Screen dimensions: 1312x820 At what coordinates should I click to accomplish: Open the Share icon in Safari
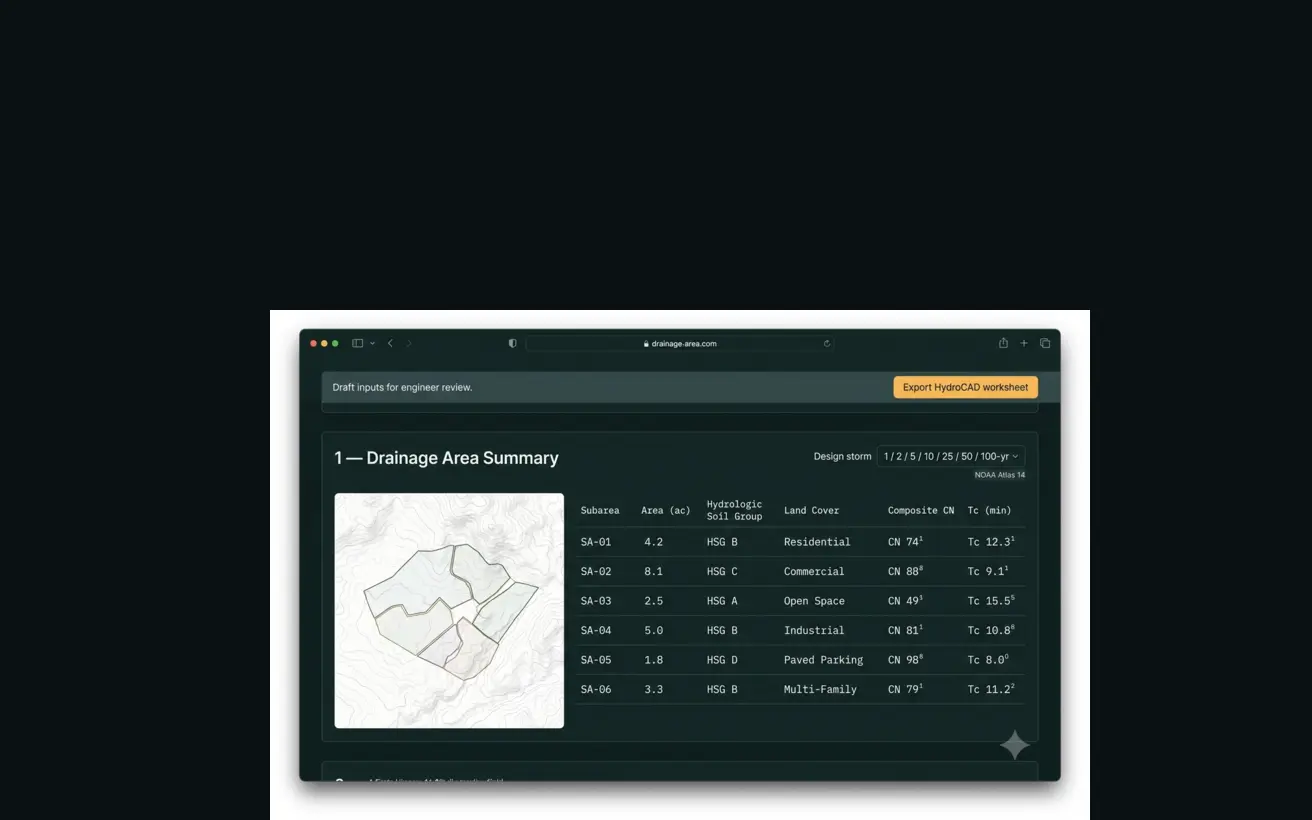pos(1003,343)
